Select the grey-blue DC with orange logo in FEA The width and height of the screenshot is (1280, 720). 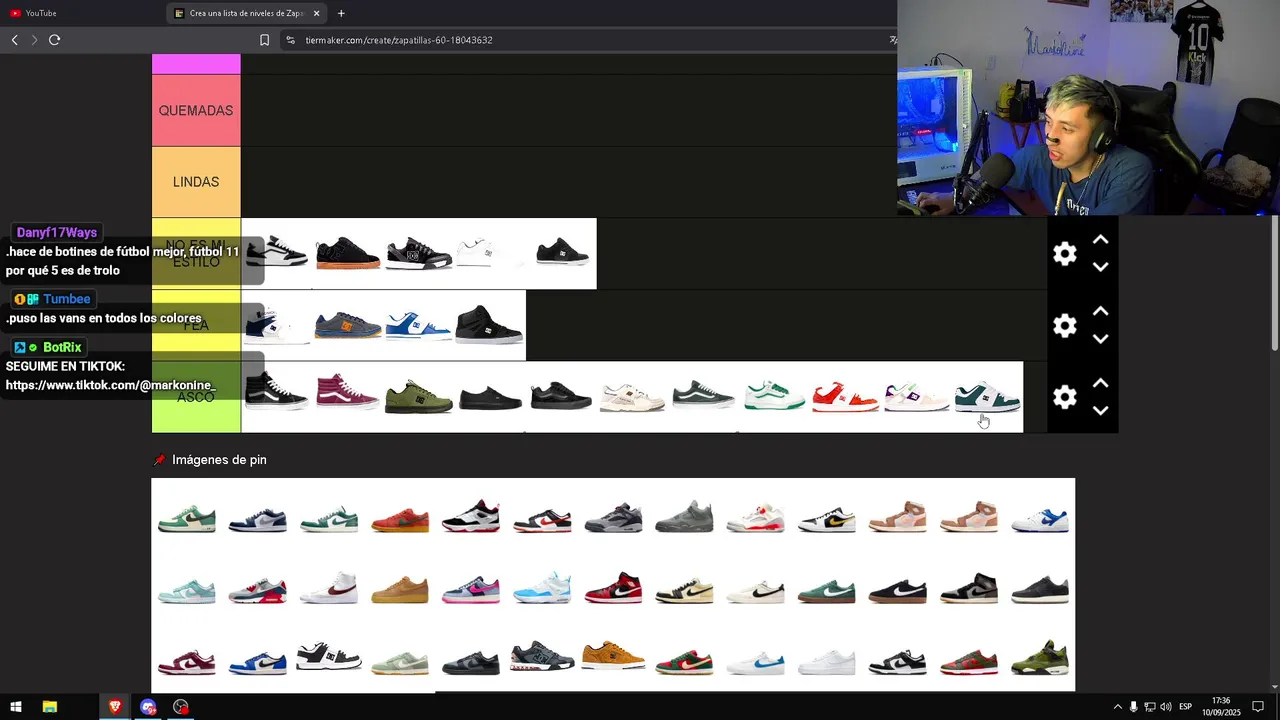(x=348, y=326)
